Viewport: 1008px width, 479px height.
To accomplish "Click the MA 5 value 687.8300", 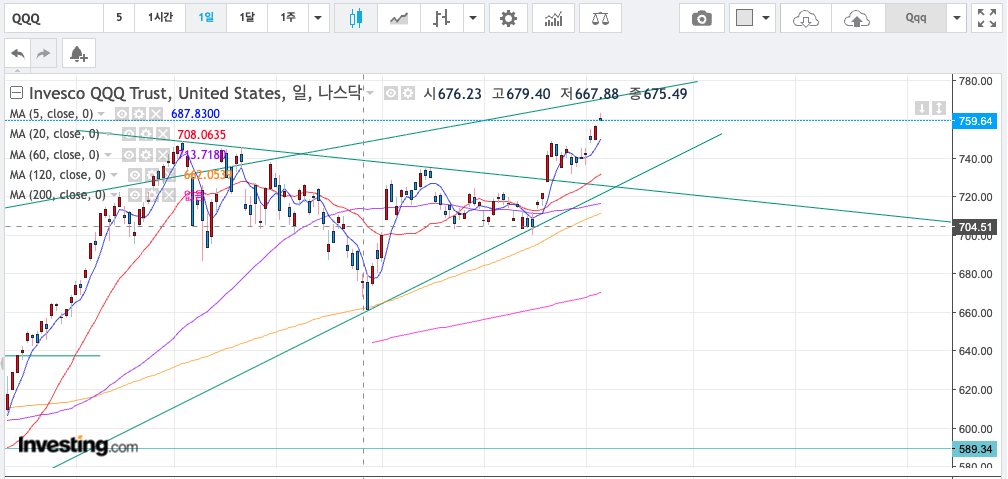I will pos(195,114).
